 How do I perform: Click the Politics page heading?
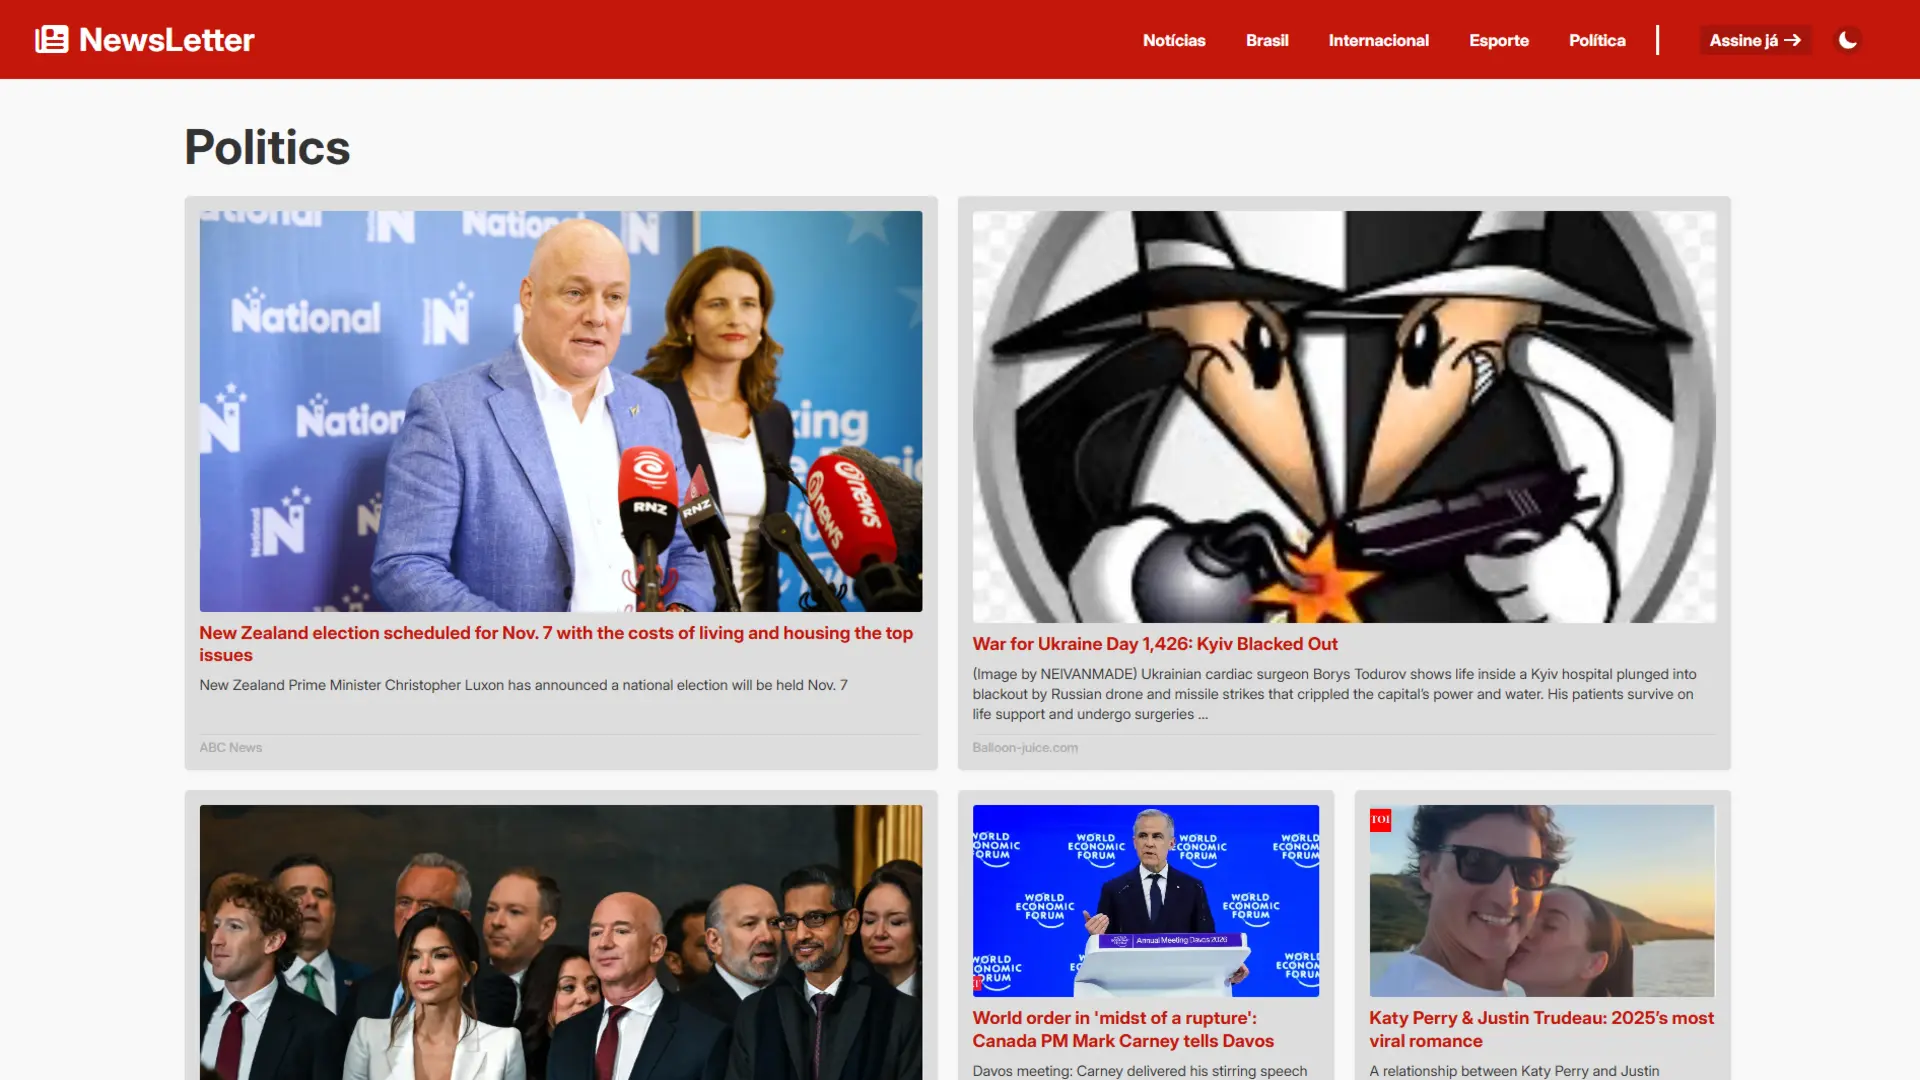tap(267, 147)
